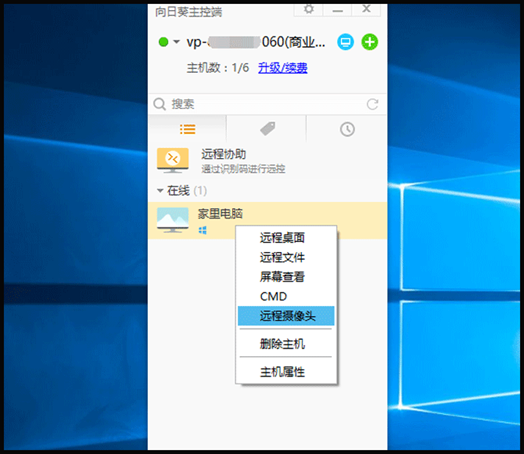Switch to the host list tab icon

coord(187,129)
